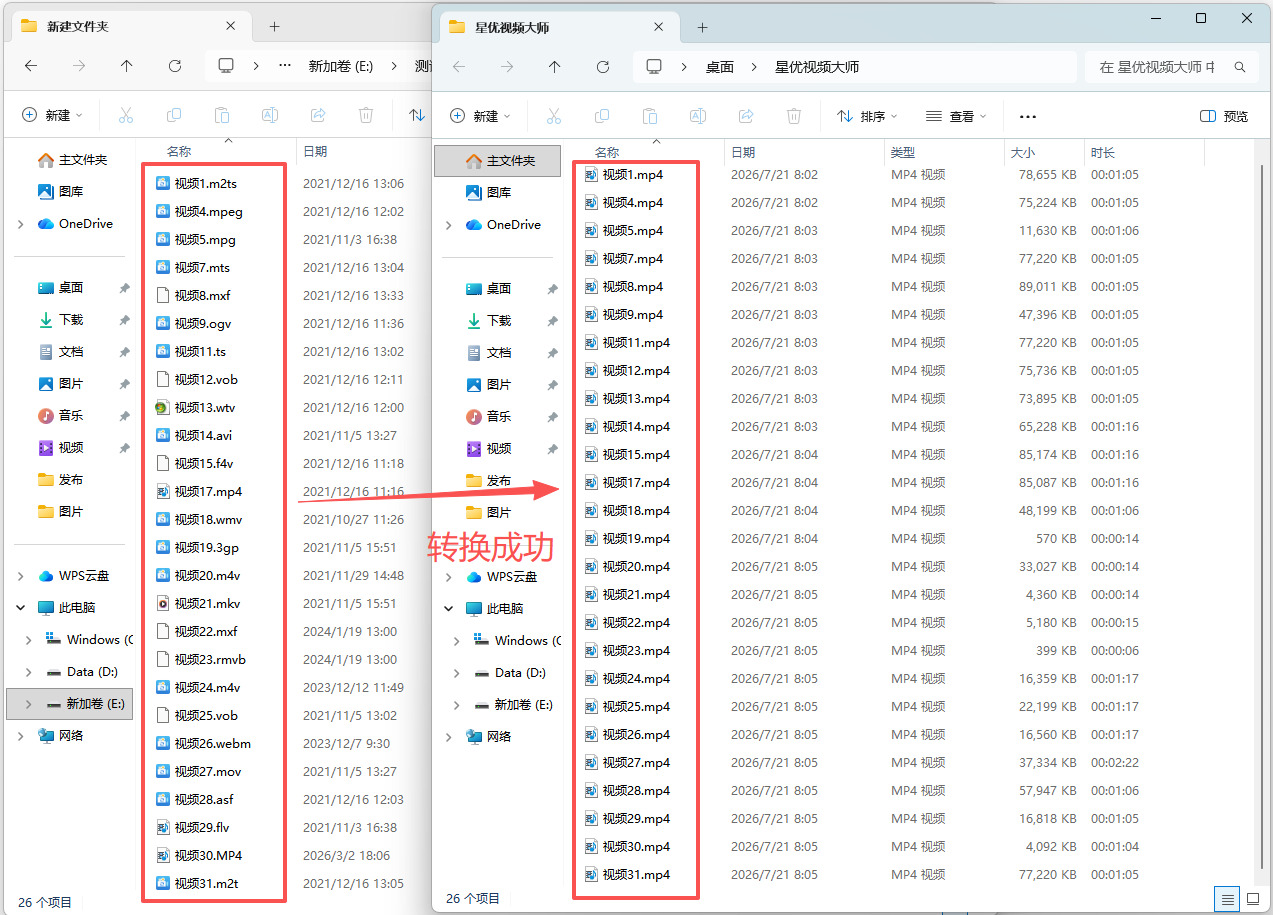Go up one folder level in right window

coord(555,67)
